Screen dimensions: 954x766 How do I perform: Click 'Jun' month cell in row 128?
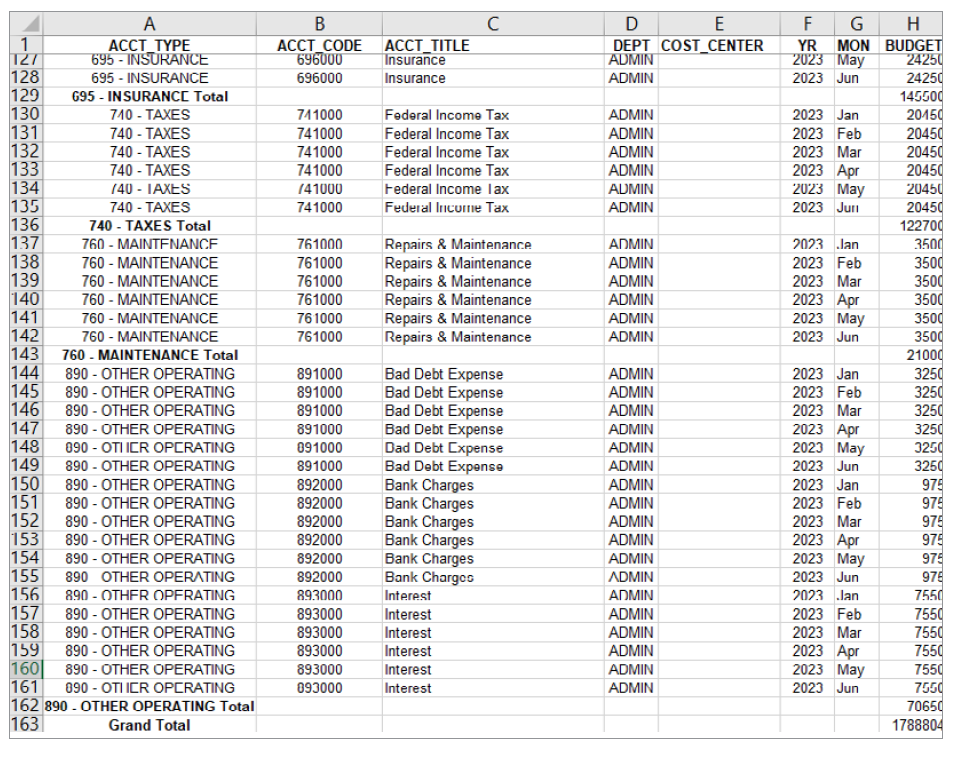click(x=857, y=78)
